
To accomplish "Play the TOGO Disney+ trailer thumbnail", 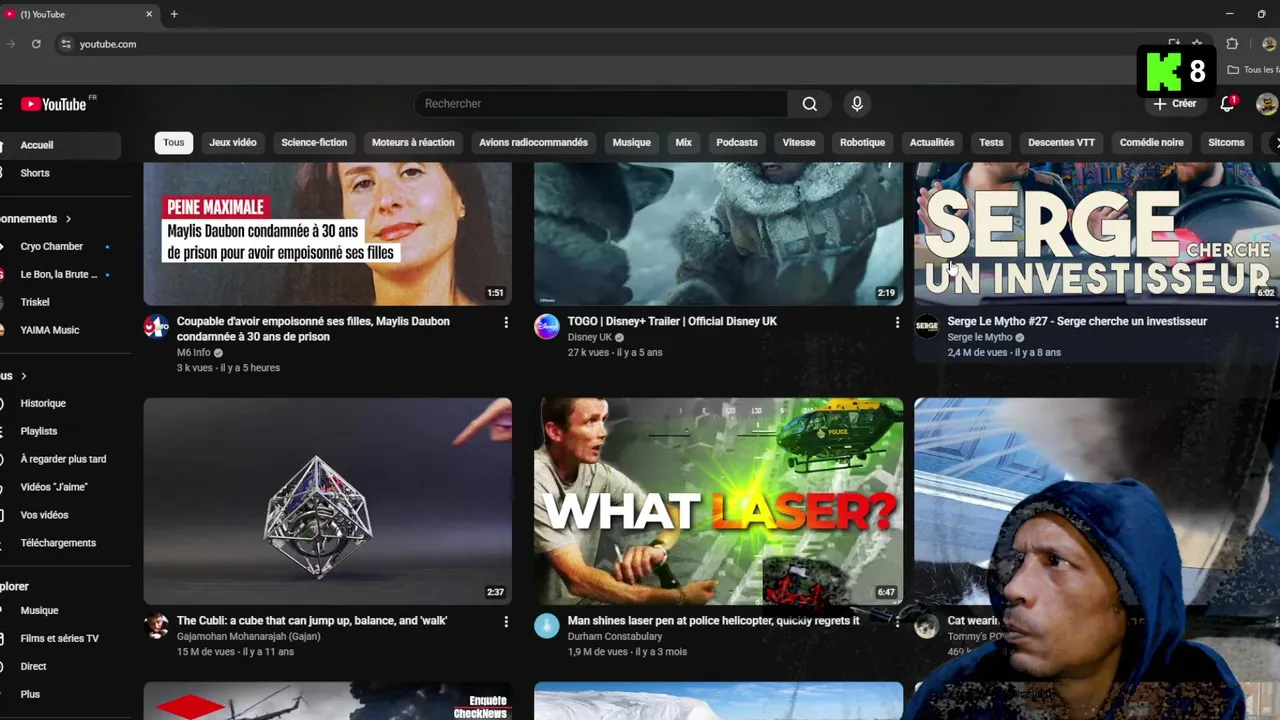I will pos(718,233).
